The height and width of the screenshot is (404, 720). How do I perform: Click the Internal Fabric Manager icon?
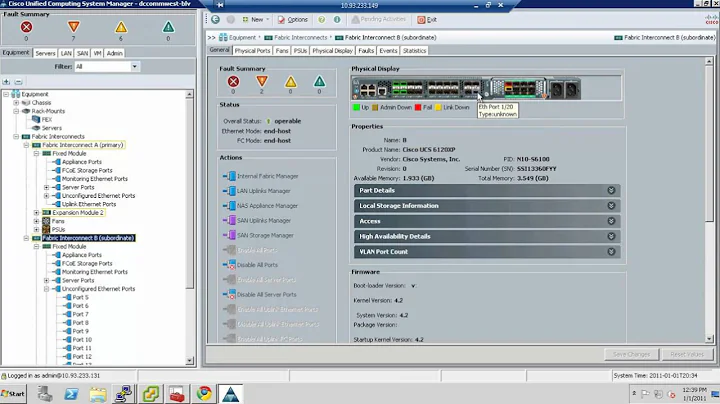point(229,176)
